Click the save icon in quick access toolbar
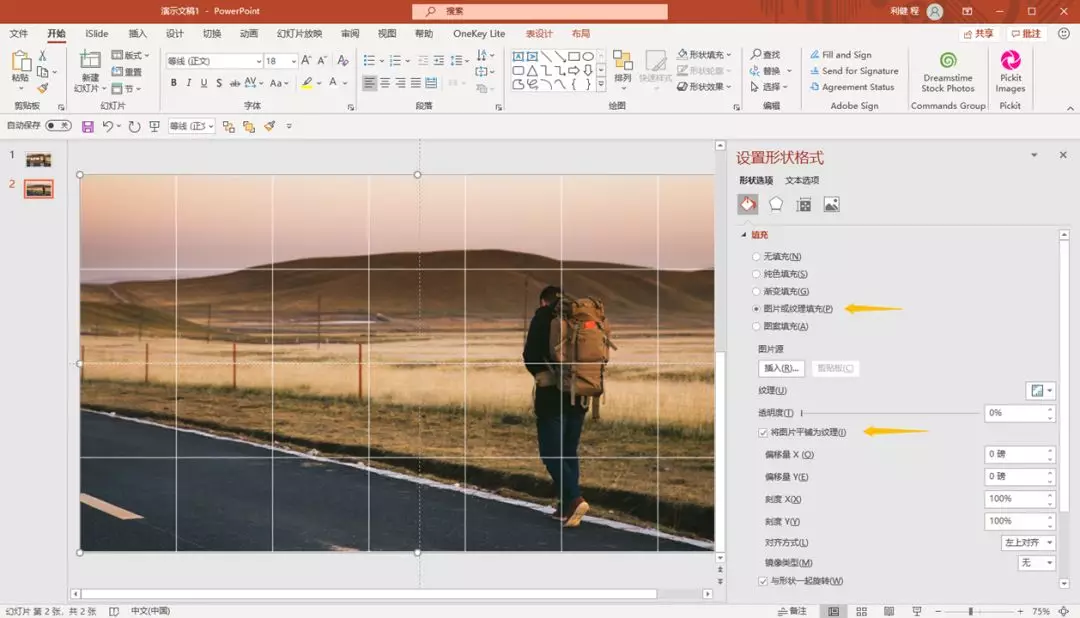Image resolution: width=1080 pixels, height=618 pixels. (88, 126)
